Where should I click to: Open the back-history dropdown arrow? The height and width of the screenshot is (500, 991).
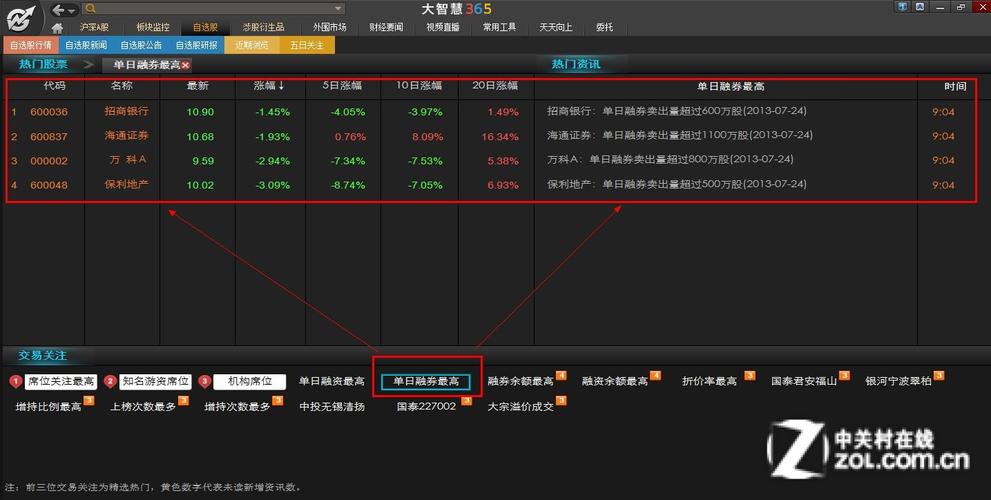click(72, 10)
